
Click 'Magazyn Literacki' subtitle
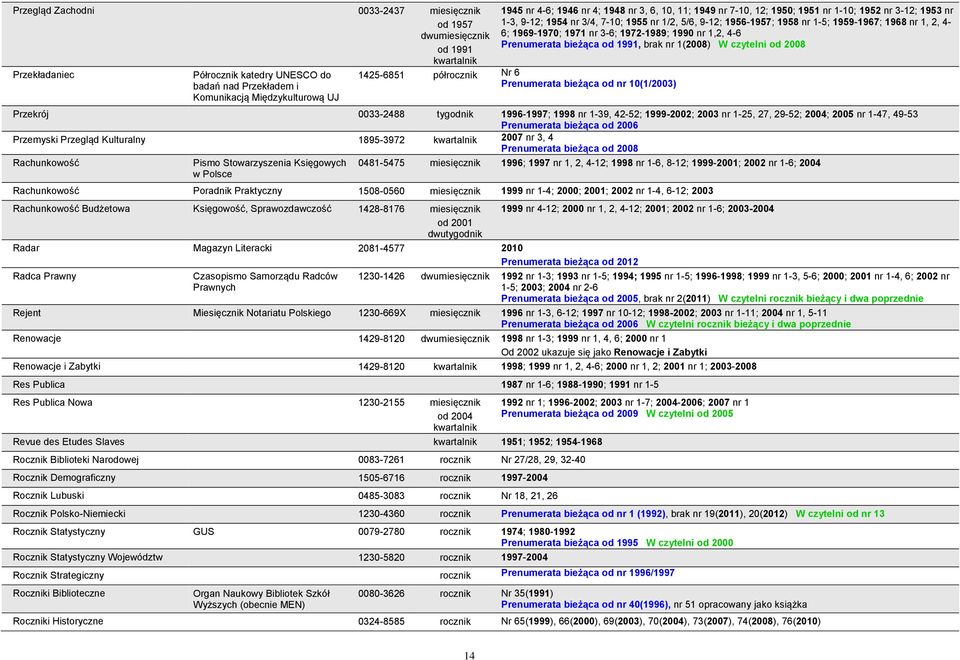click(x=232, y=248)
